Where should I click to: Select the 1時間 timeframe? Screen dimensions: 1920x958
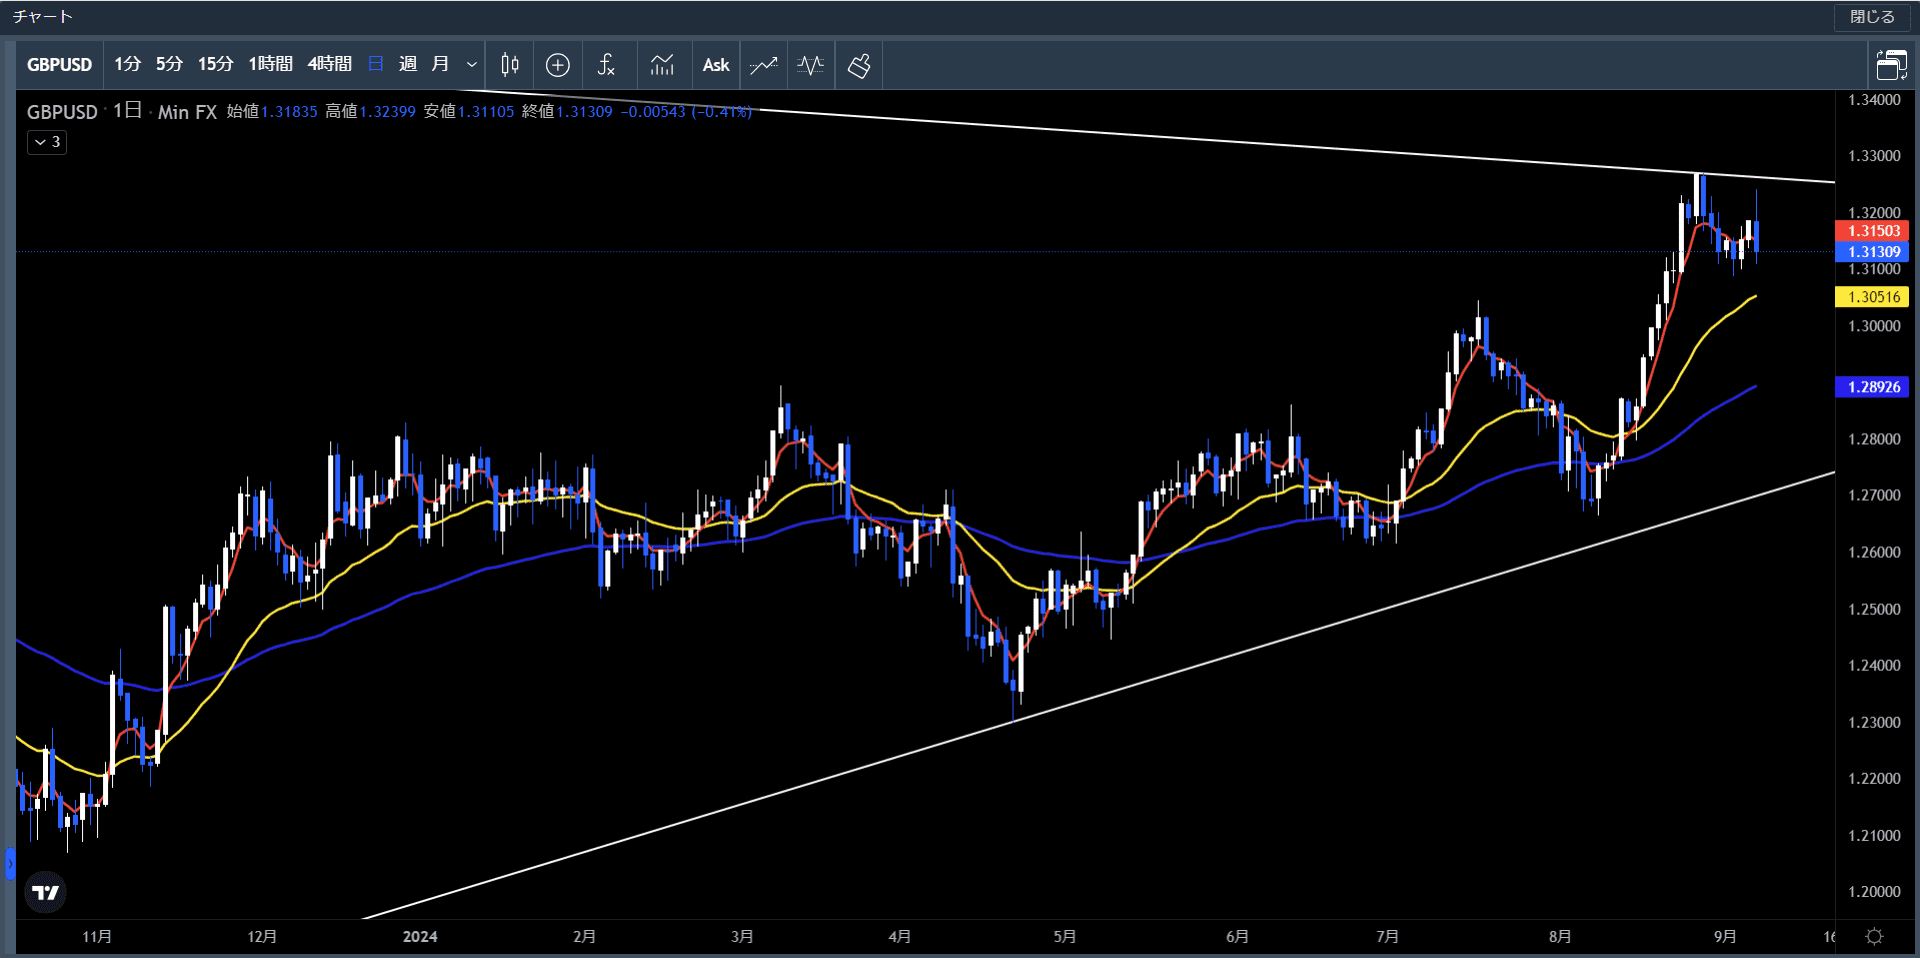270,65
